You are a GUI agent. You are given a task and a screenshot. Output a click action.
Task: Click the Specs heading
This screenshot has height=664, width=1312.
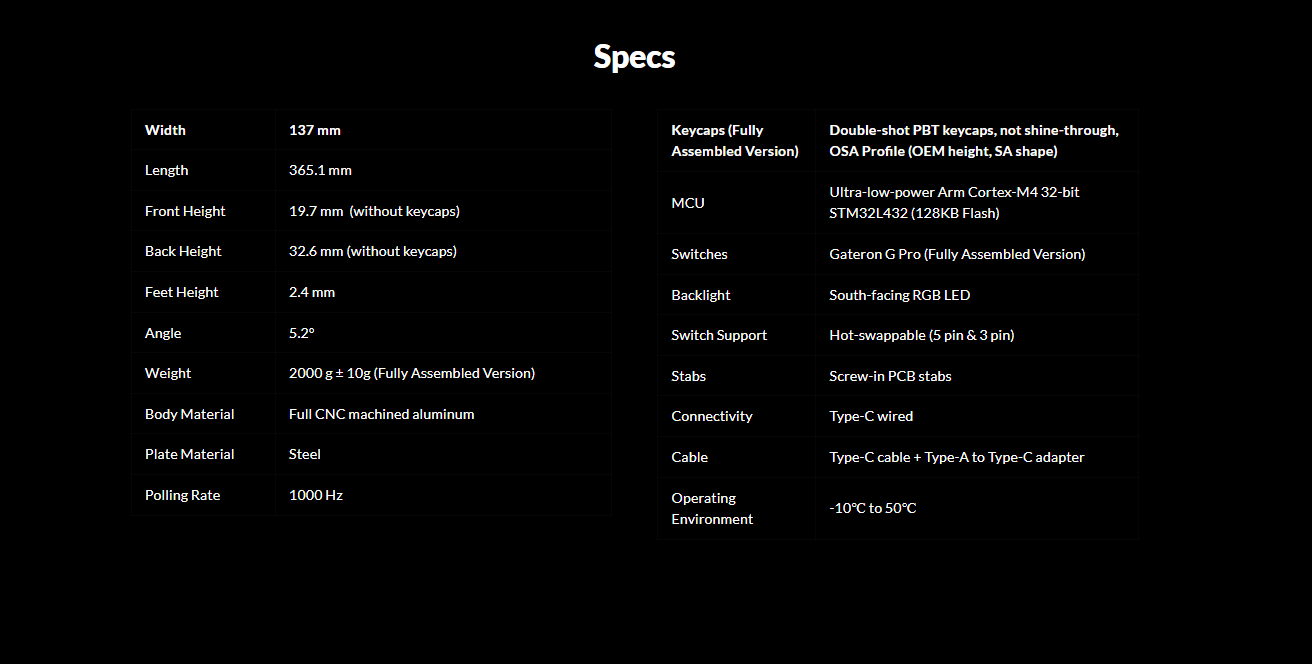coord(634,56)
